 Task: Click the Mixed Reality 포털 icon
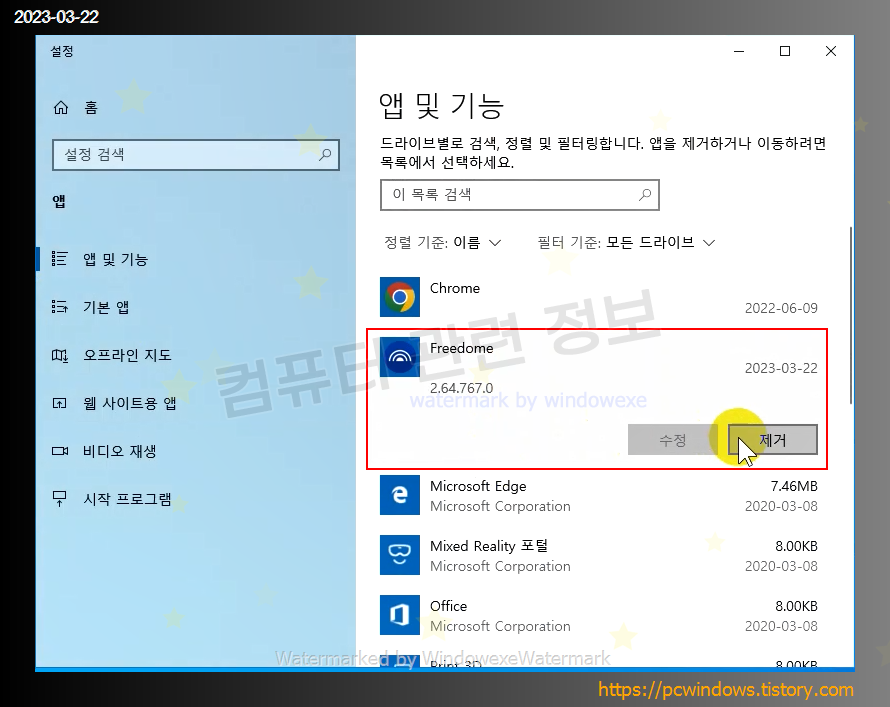[x=400, y=555]
